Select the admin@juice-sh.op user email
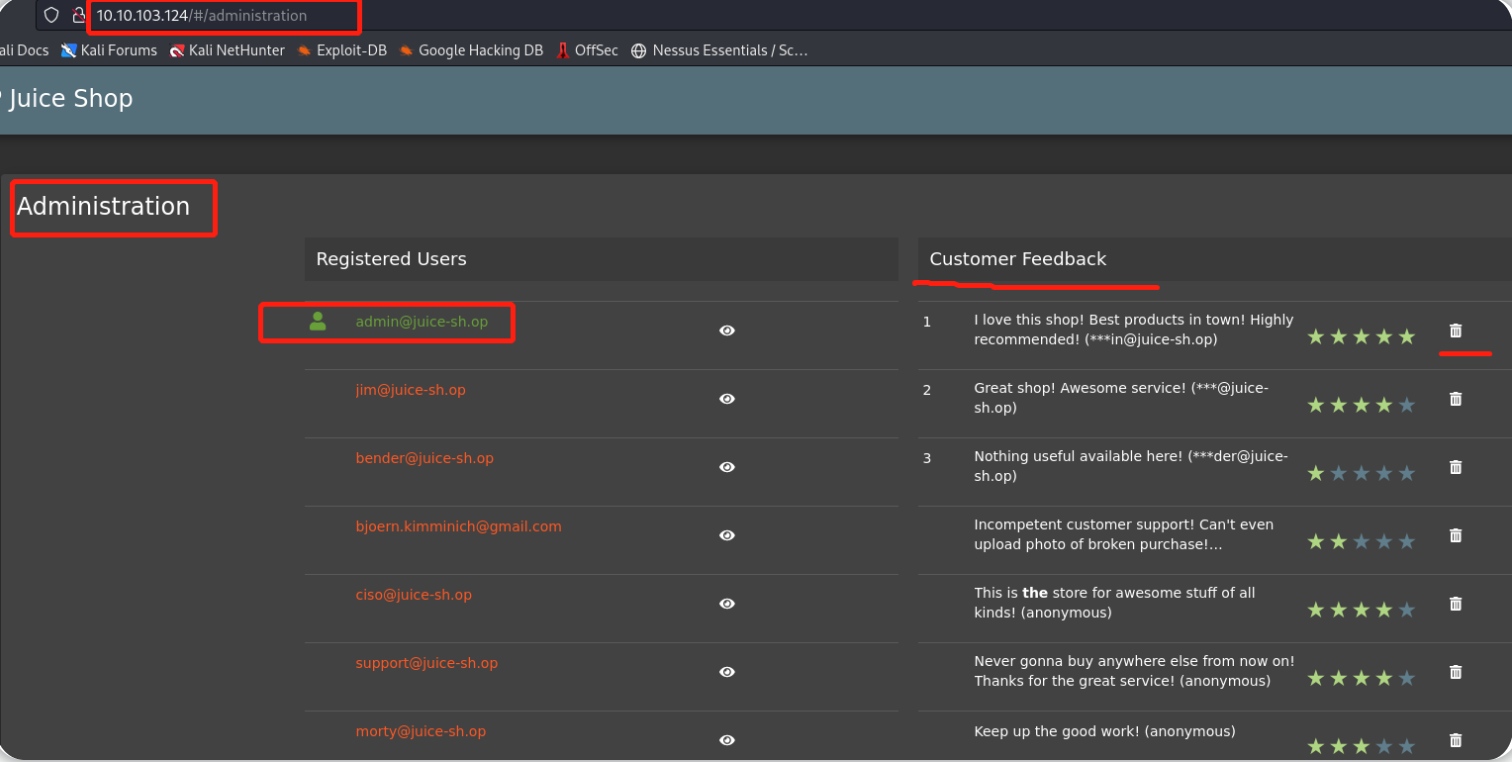 point(422,321)
